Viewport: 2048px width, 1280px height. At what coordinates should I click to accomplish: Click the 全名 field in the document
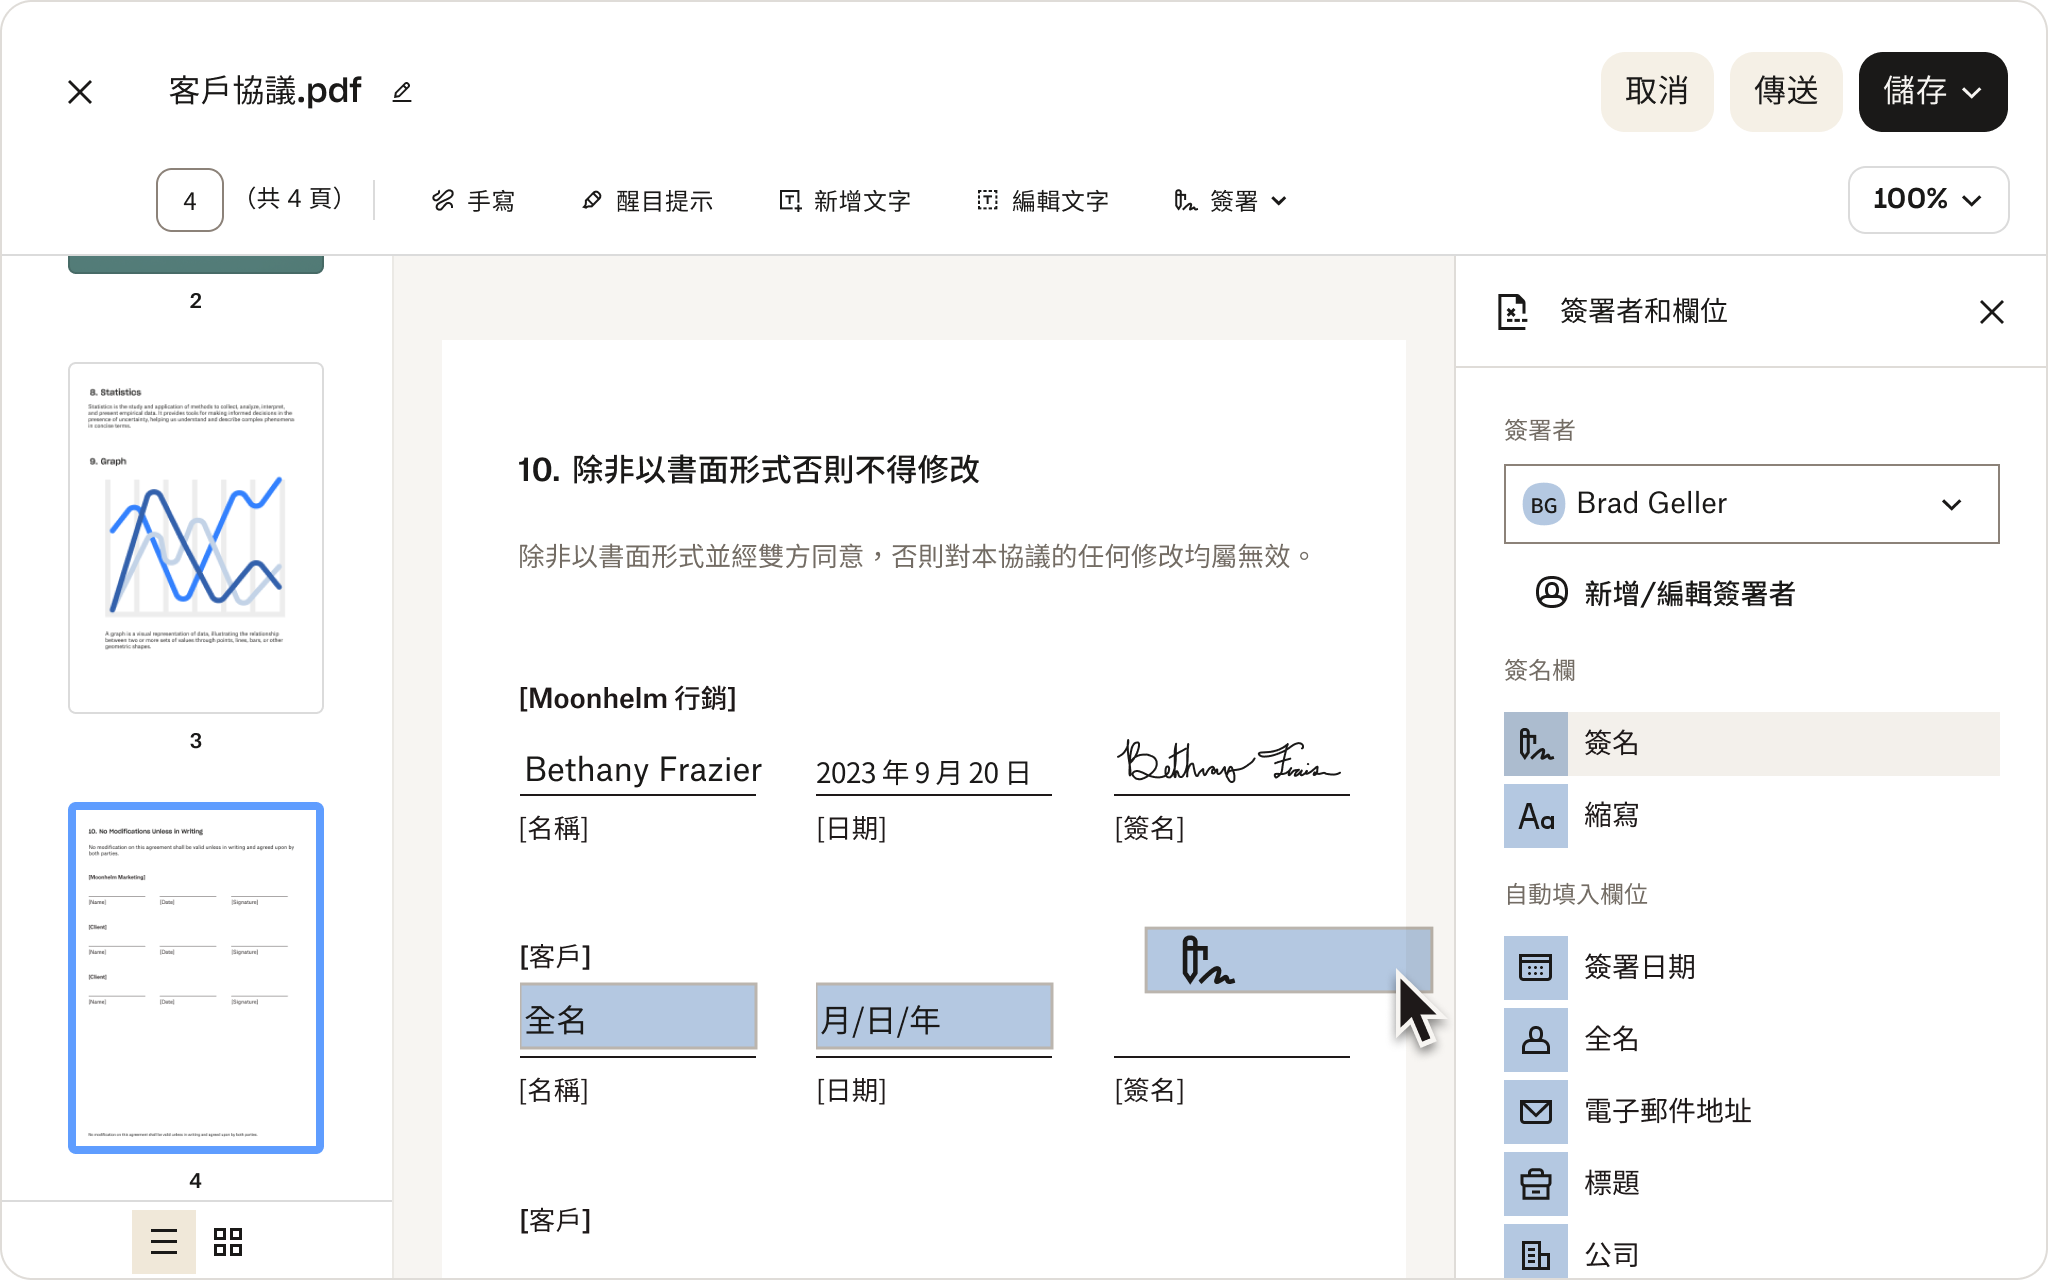pos(638,1017)
